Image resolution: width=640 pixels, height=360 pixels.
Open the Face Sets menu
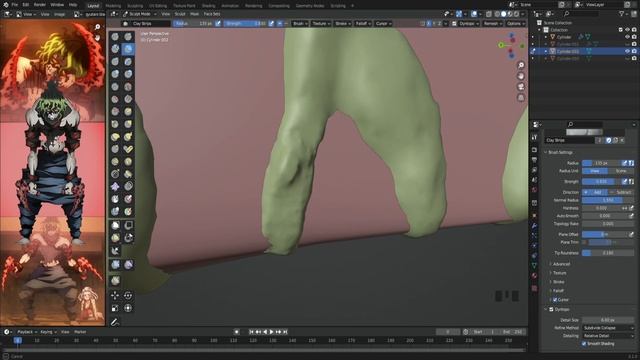pos(212,14)
